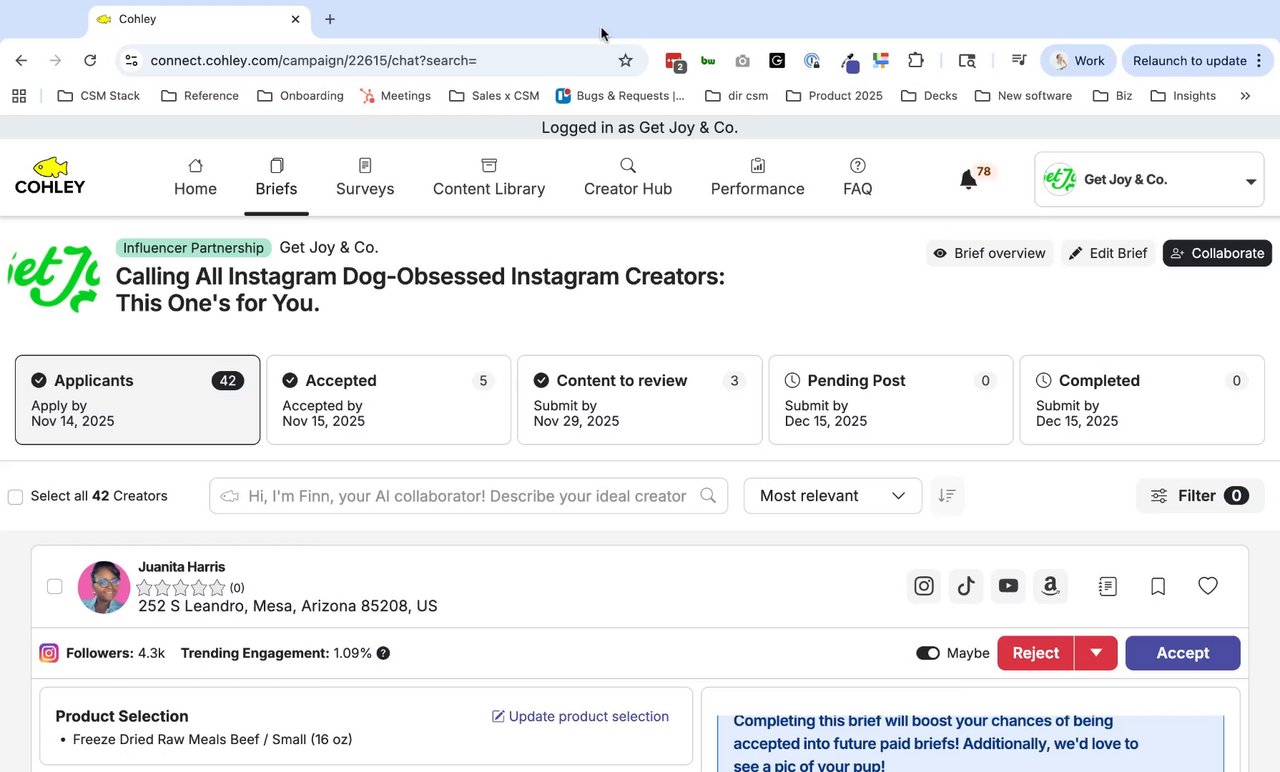
Task: Open the creator's Amazon storefront icon
Action: pyautogui.click(x=1050, y=586)
